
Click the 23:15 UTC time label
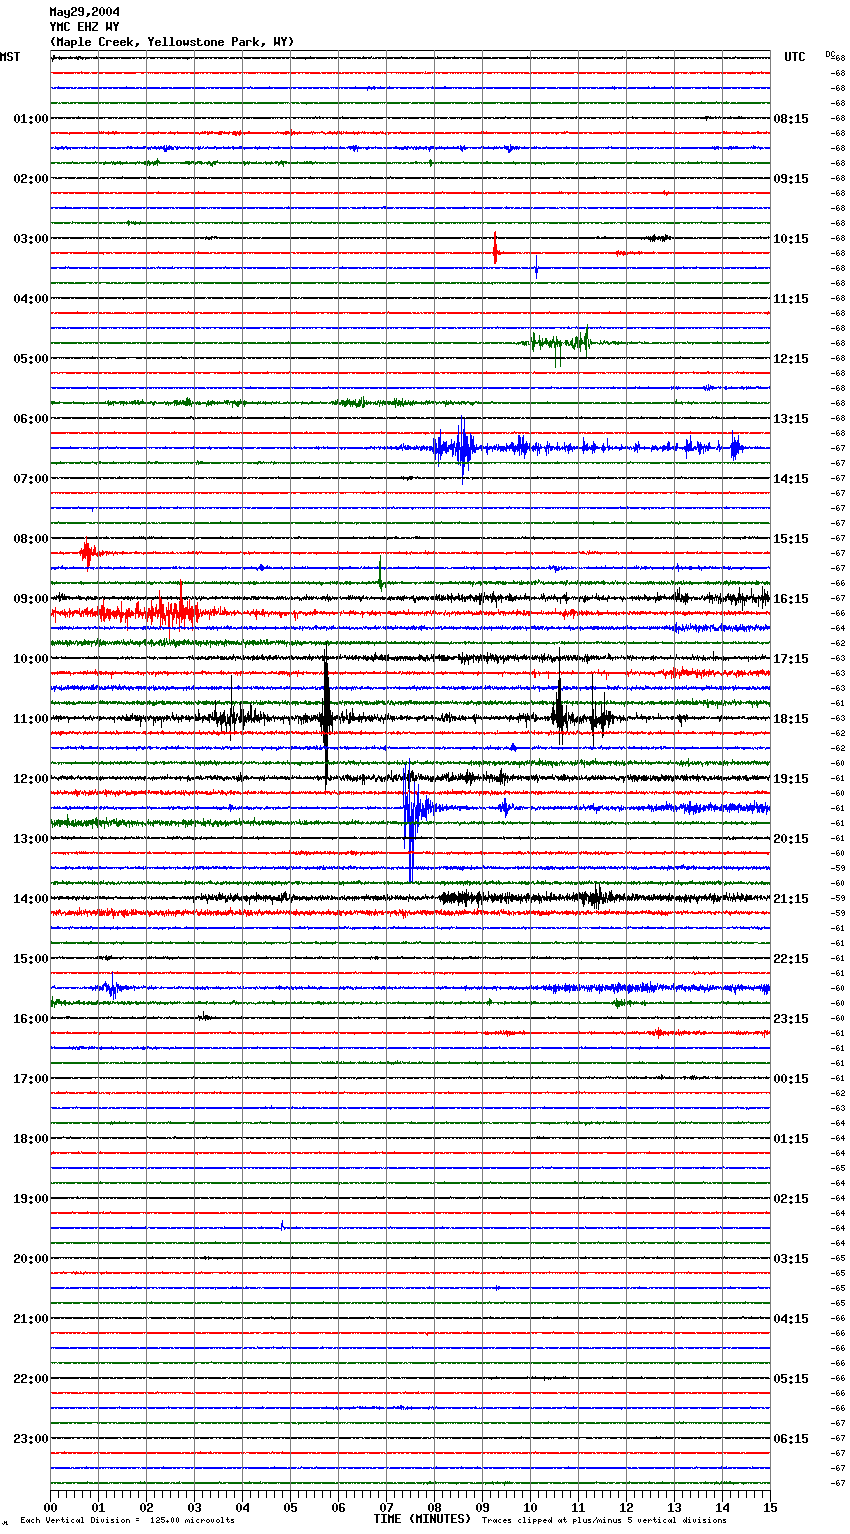(x=791, y=1019)
